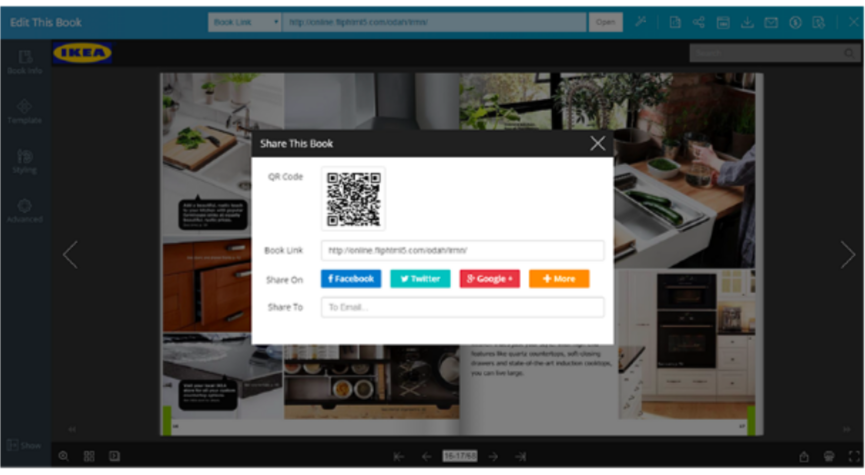Share the book on Google+
Image resolution: width=865 pixels, height=475 pixels.
coord(490,279)
